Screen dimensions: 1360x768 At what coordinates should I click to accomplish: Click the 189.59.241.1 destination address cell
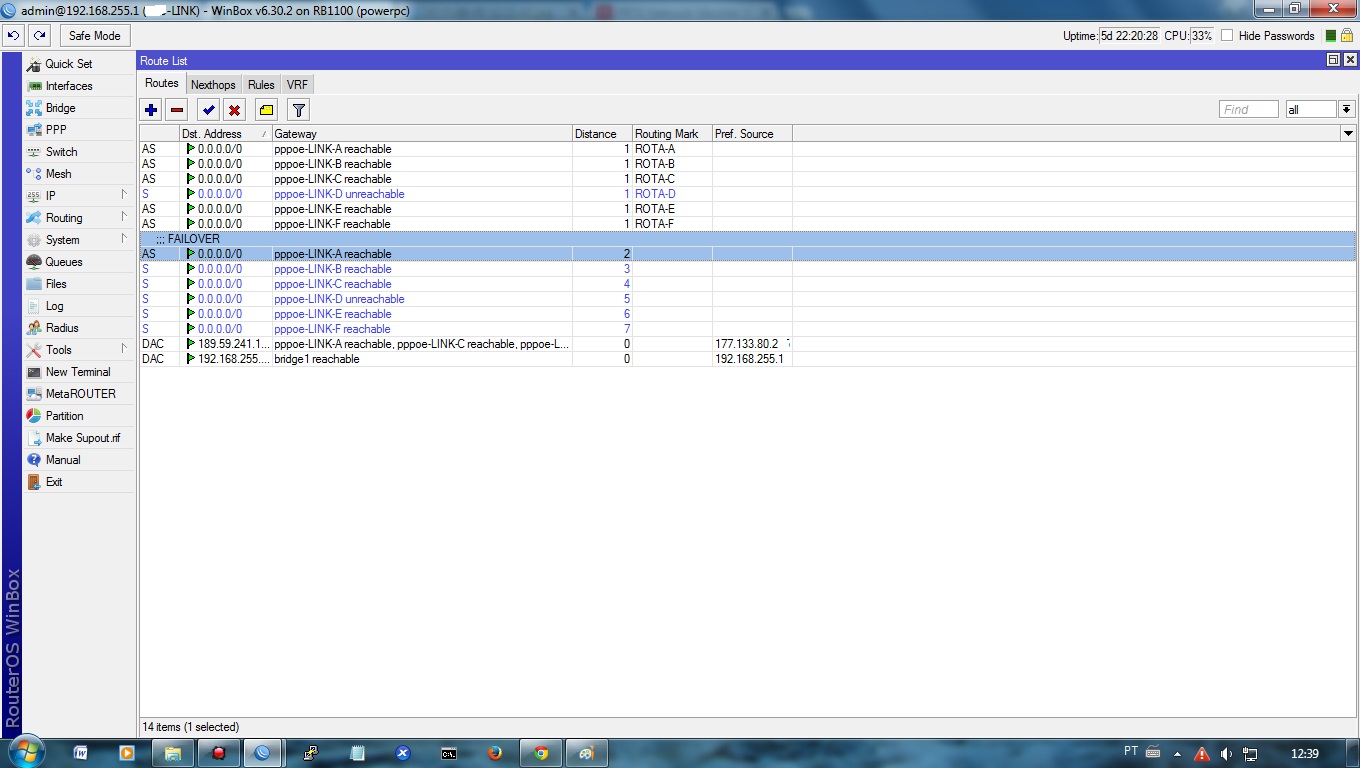[x=226, y=344]
